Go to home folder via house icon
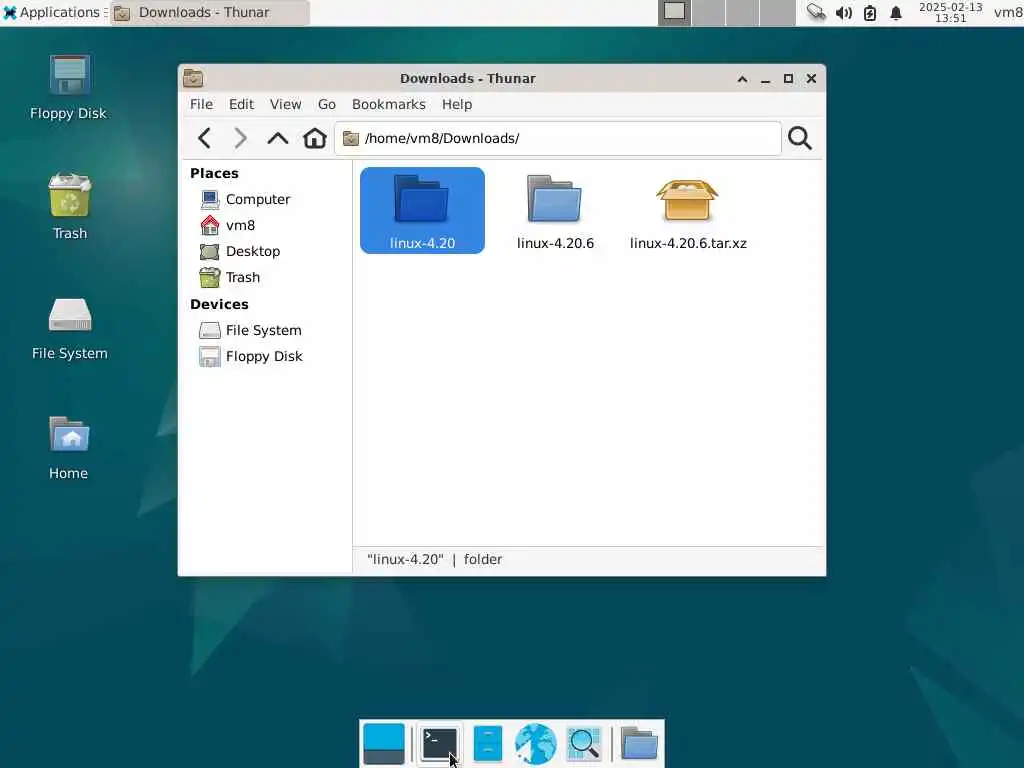Image resolution: width=1024 pixels, height=768 pixels. coord(315,138)
